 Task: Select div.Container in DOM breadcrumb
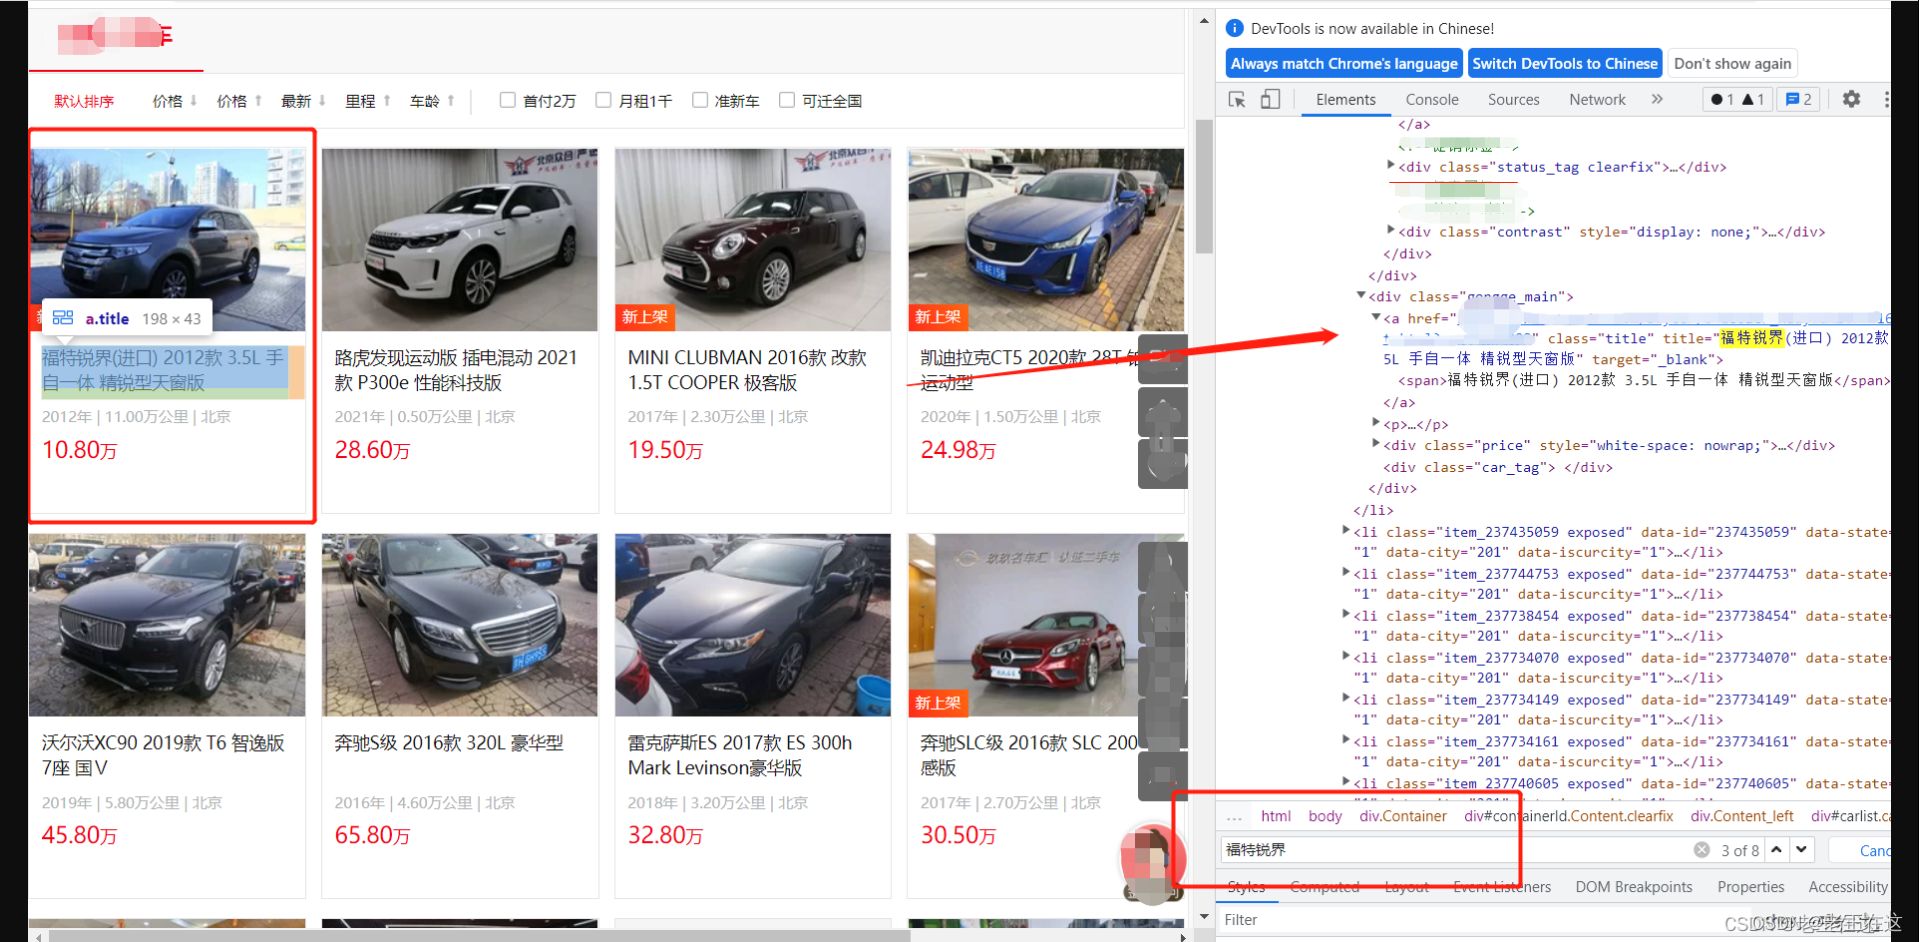(1402, 816)
